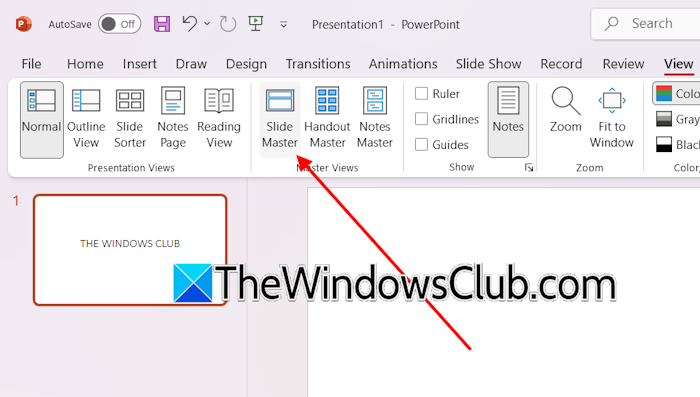Screen dimensions: 700x397
Task: Toggle the AutoSave switch
Action: pyautogui.click(x=120, y=24)
